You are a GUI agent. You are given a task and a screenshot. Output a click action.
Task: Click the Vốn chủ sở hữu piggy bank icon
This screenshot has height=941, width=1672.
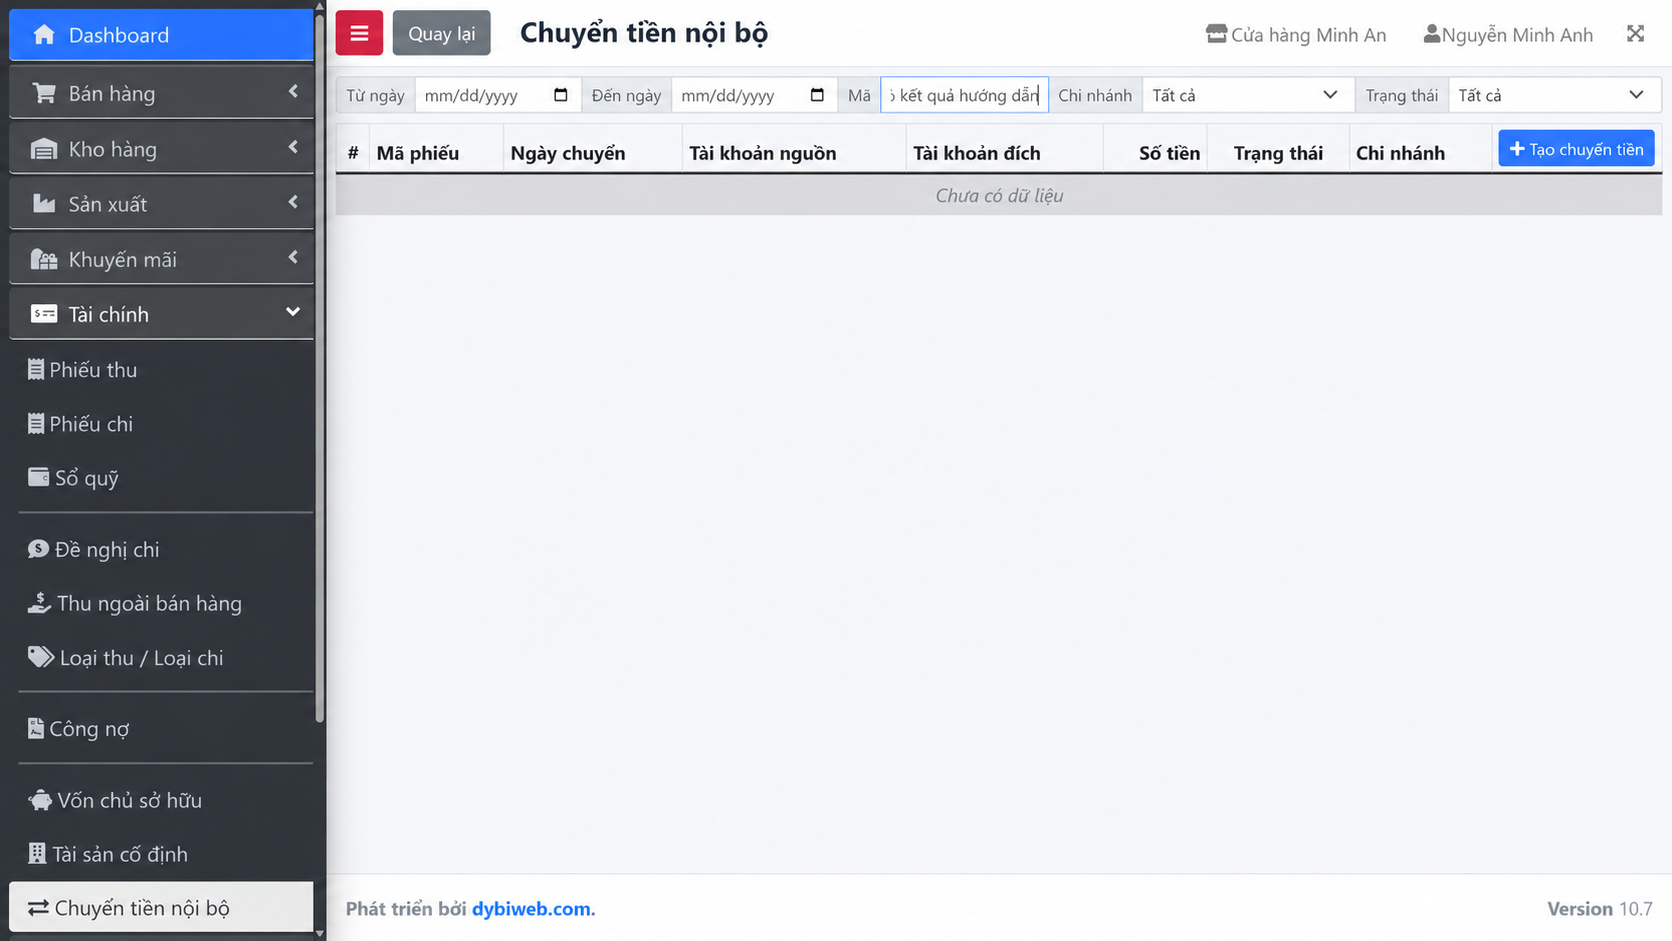click(40, 800)
